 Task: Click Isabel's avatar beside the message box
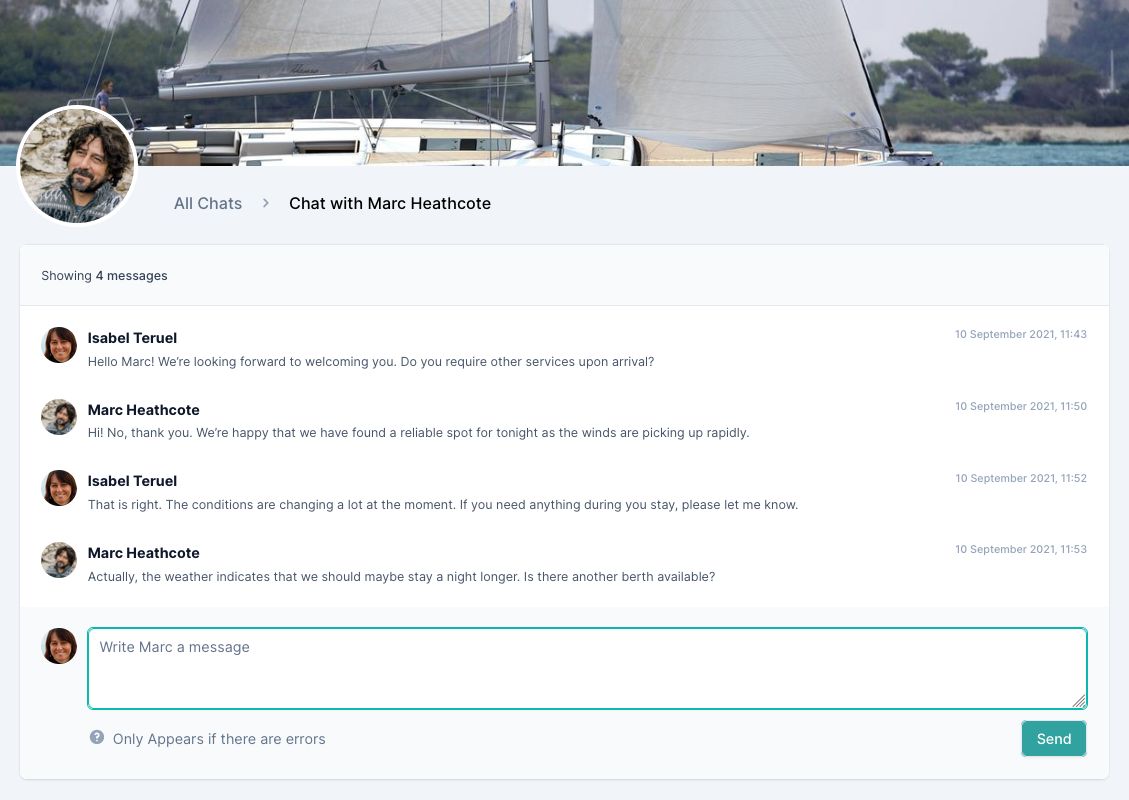click(59, 646)
